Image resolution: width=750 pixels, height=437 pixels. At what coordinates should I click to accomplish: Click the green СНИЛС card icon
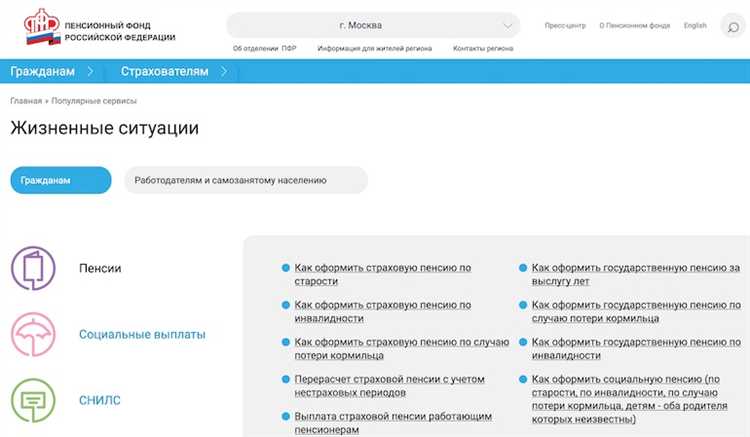(x=33, y=400)
